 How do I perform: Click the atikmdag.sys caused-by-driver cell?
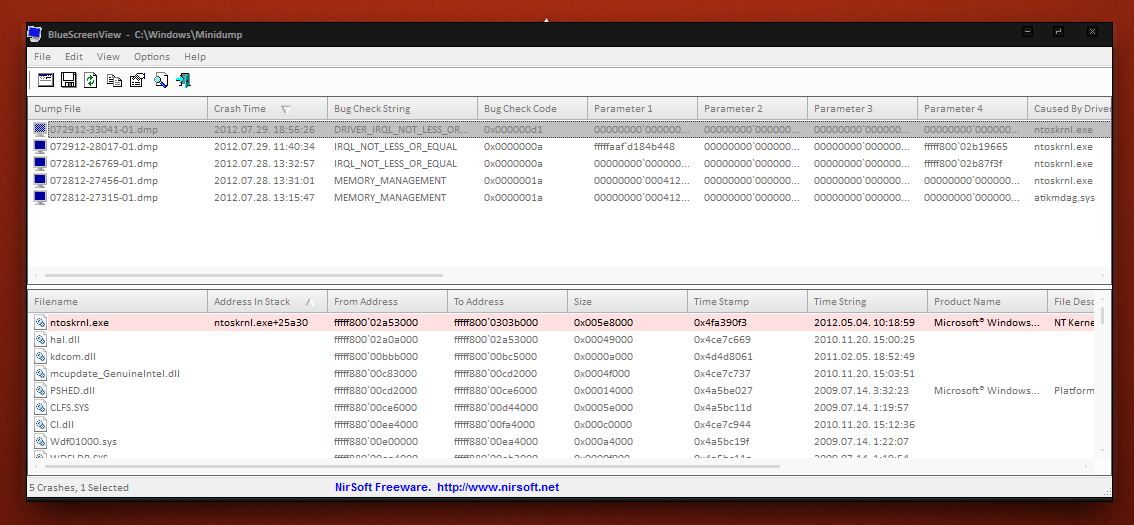click(1064, 197)
